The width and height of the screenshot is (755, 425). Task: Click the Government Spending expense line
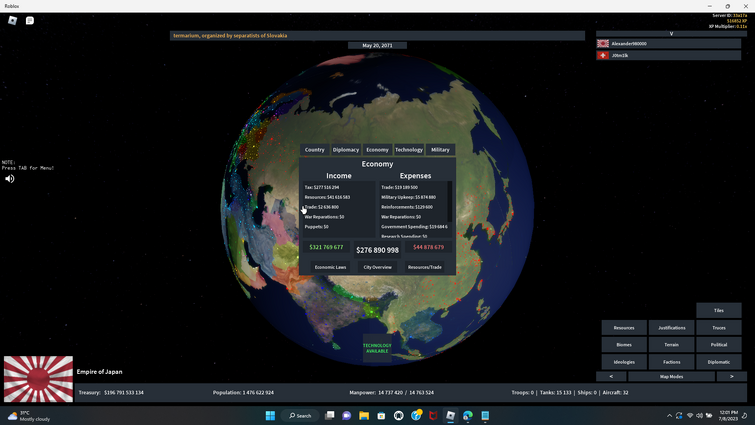(x=414, y=227)
